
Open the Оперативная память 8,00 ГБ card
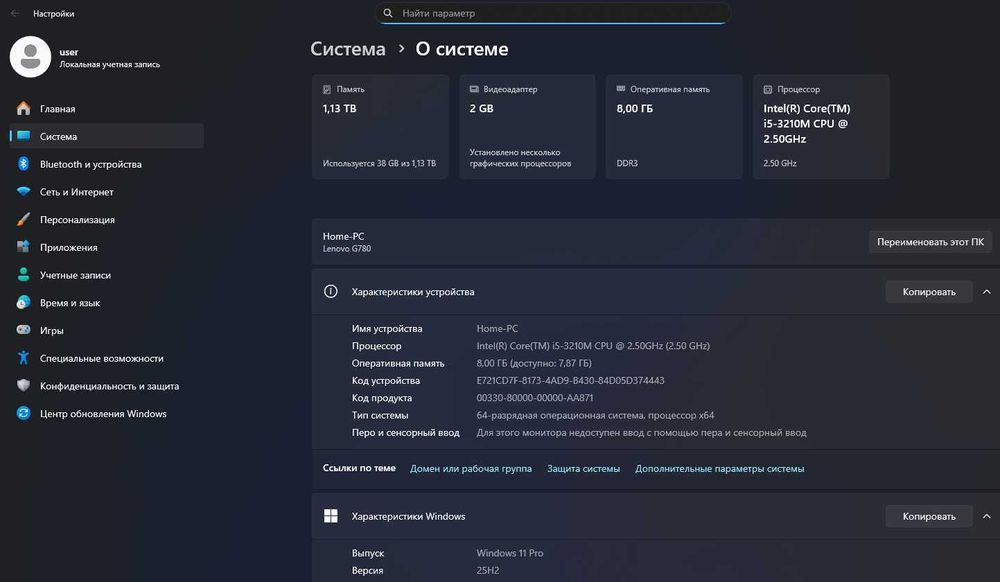coord(673,126)
